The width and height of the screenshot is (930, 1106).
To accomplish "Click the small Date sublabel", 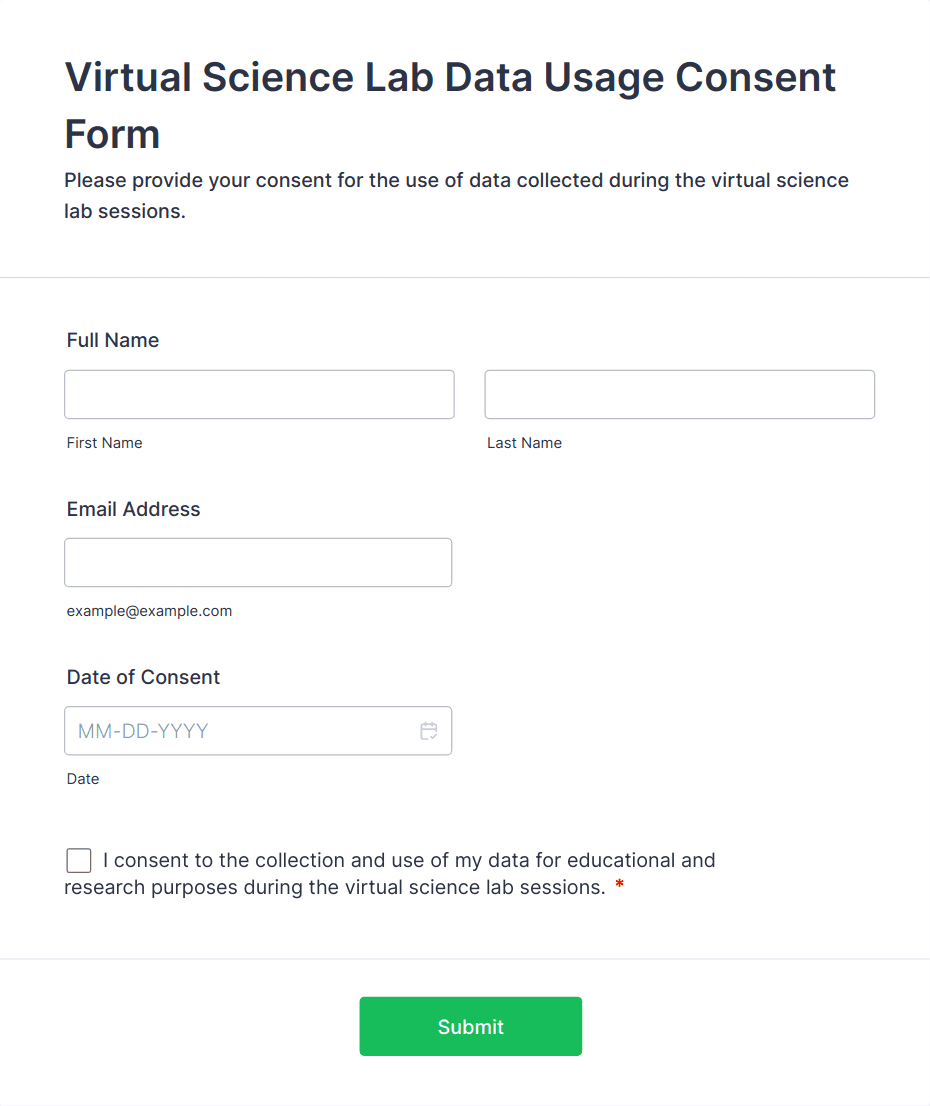I will [x=83, y=779].
